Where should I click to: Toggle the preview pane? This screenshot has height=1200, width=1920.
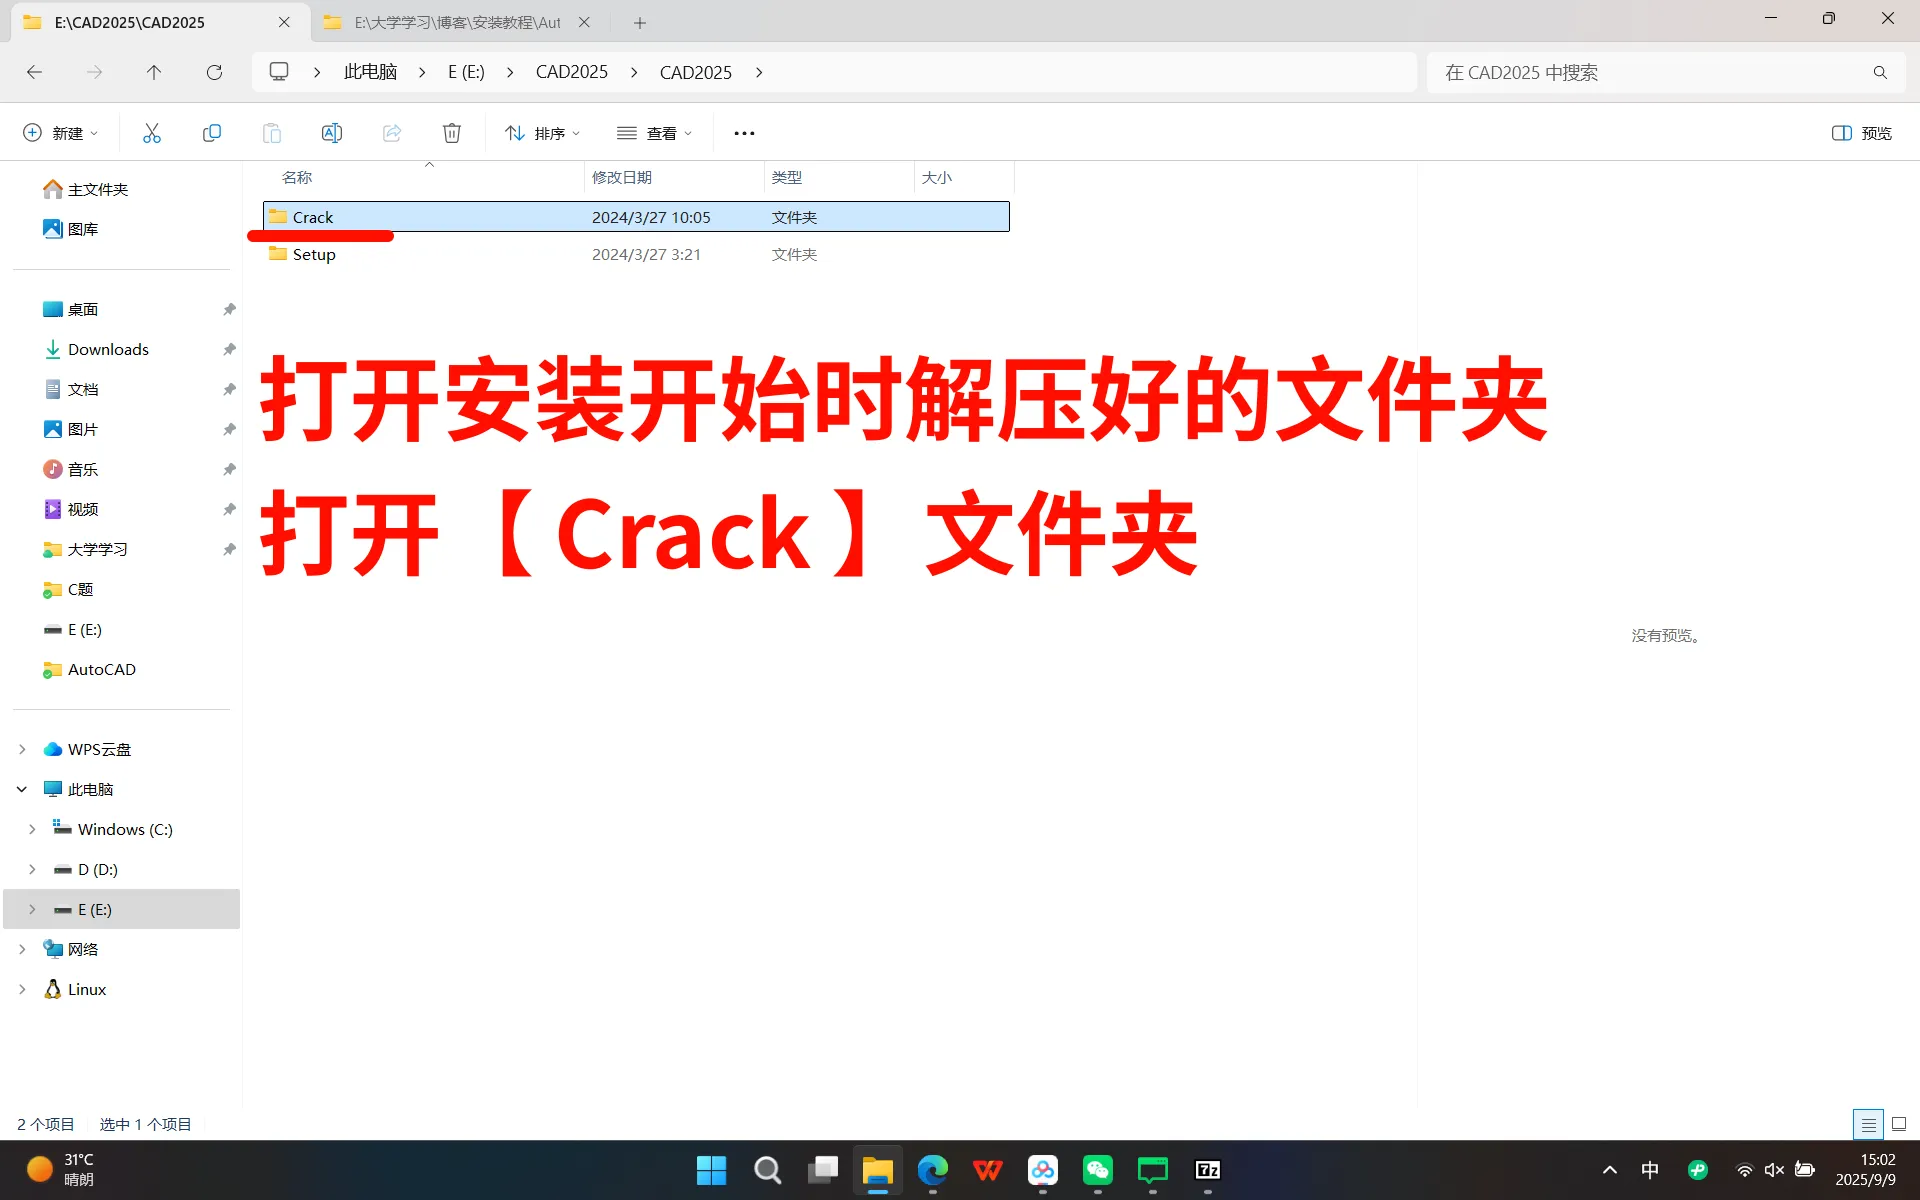click(x=1860, y=132)
